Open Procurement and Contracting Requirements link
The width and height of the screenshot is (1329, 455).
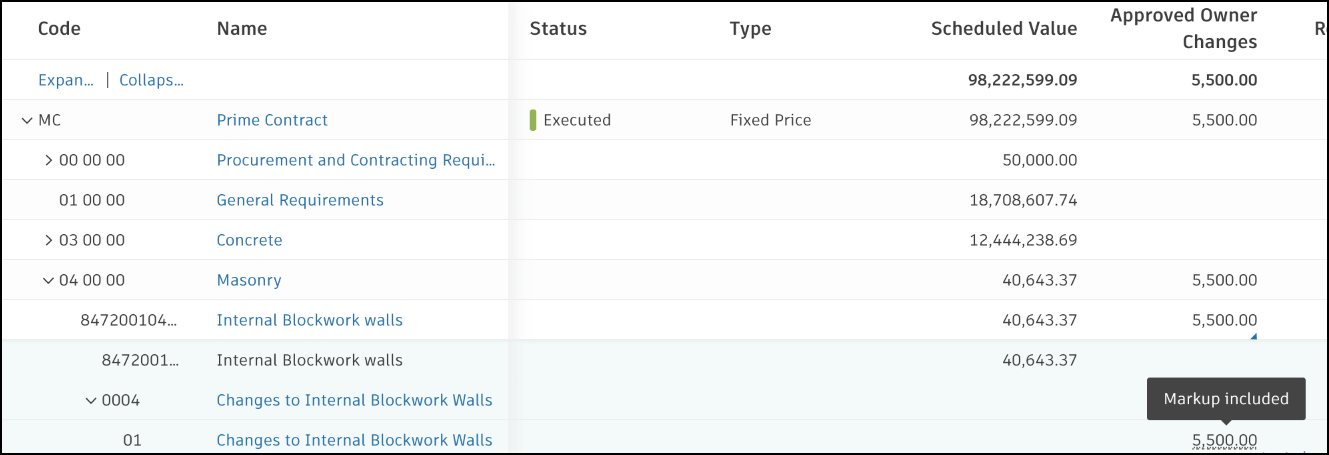click(356, 160)
